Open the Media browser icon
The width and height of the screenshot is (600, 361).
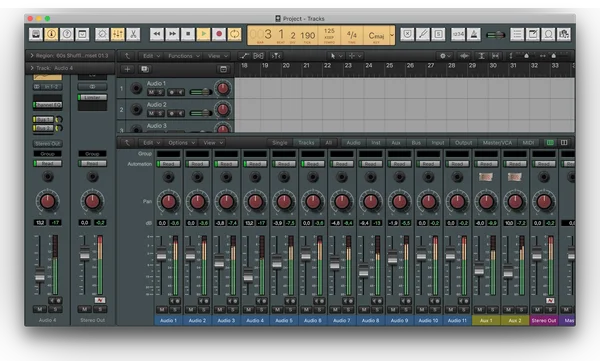pos(564,34)
